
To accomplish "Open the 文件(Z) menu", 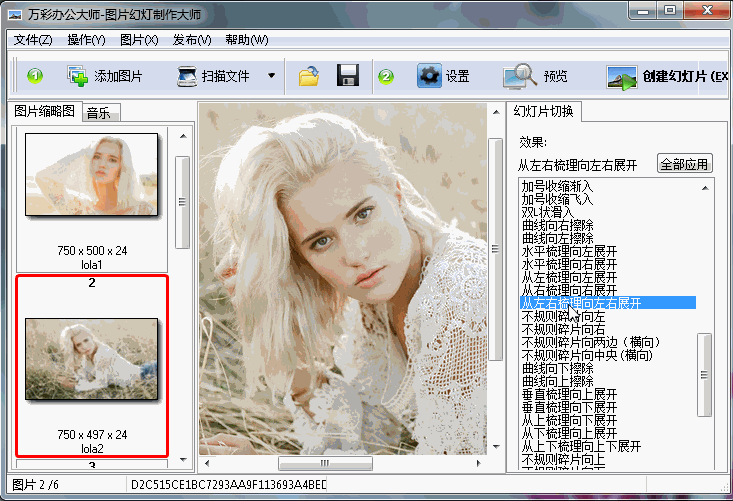I will [32, 40].
